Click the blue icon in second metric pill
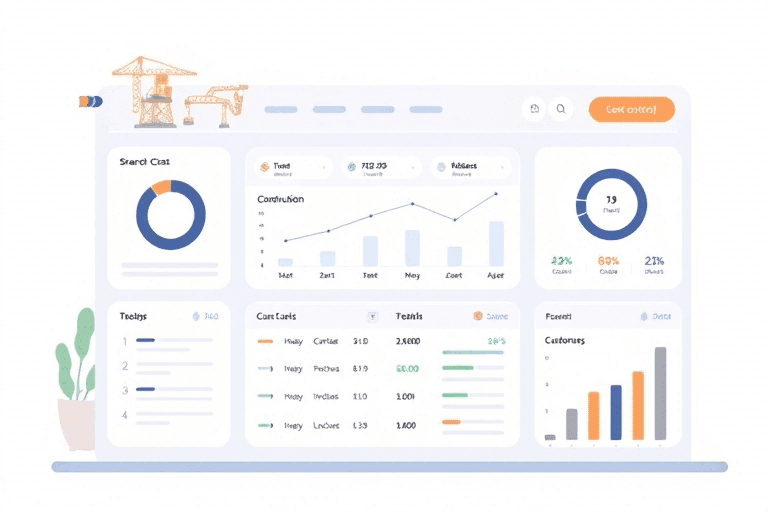768x512 pixels. pos(351,167)
